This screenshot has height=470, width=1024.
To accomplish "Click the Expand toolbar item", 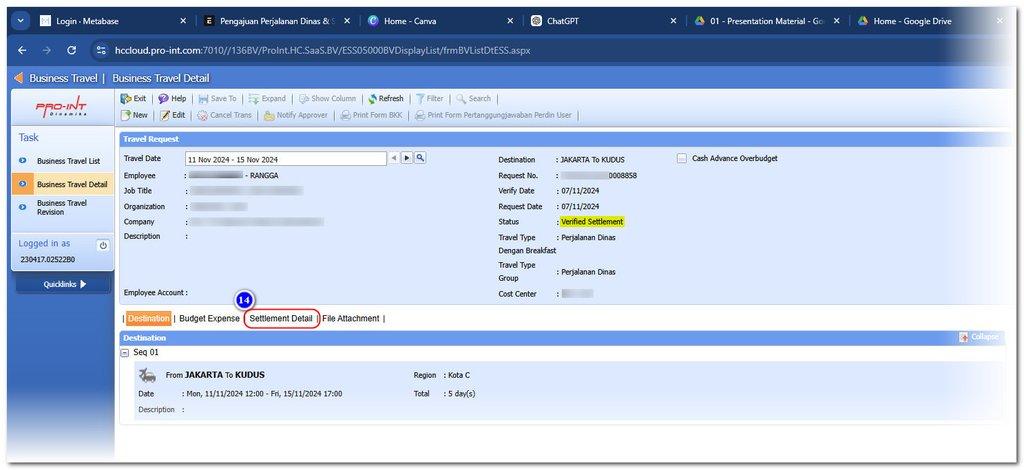I will tap(267, 99).
